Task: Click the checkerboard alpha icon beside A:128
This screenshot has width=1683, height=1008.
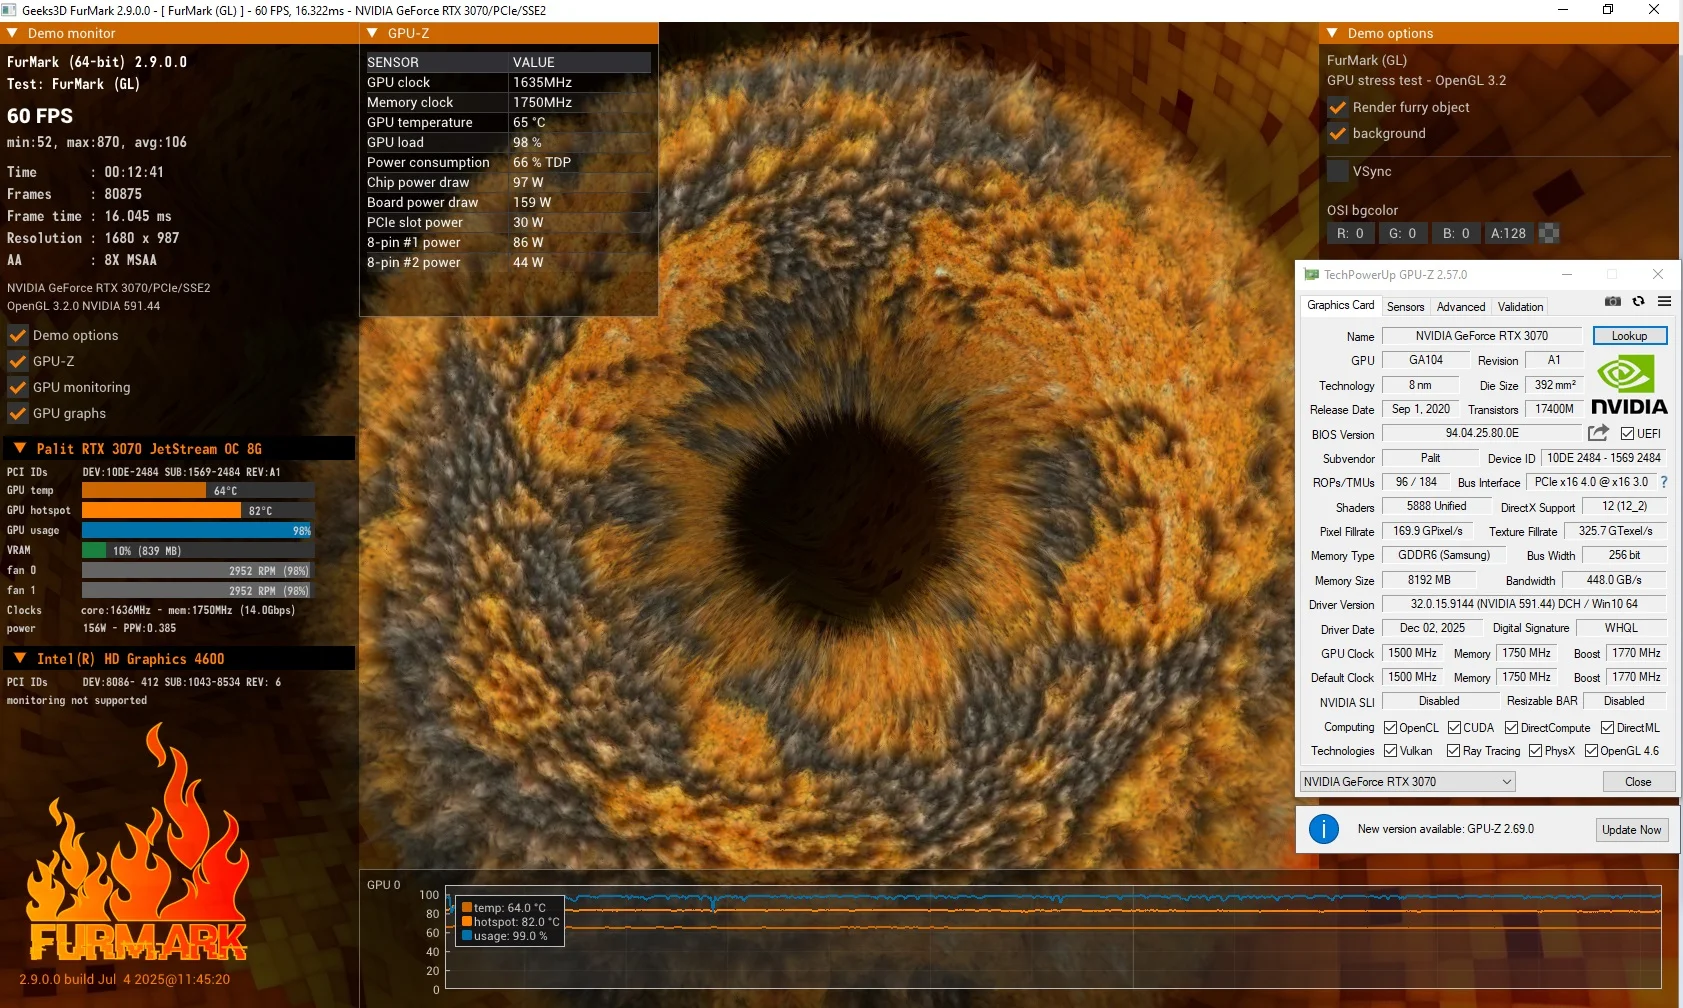Action: [1549, 233]
